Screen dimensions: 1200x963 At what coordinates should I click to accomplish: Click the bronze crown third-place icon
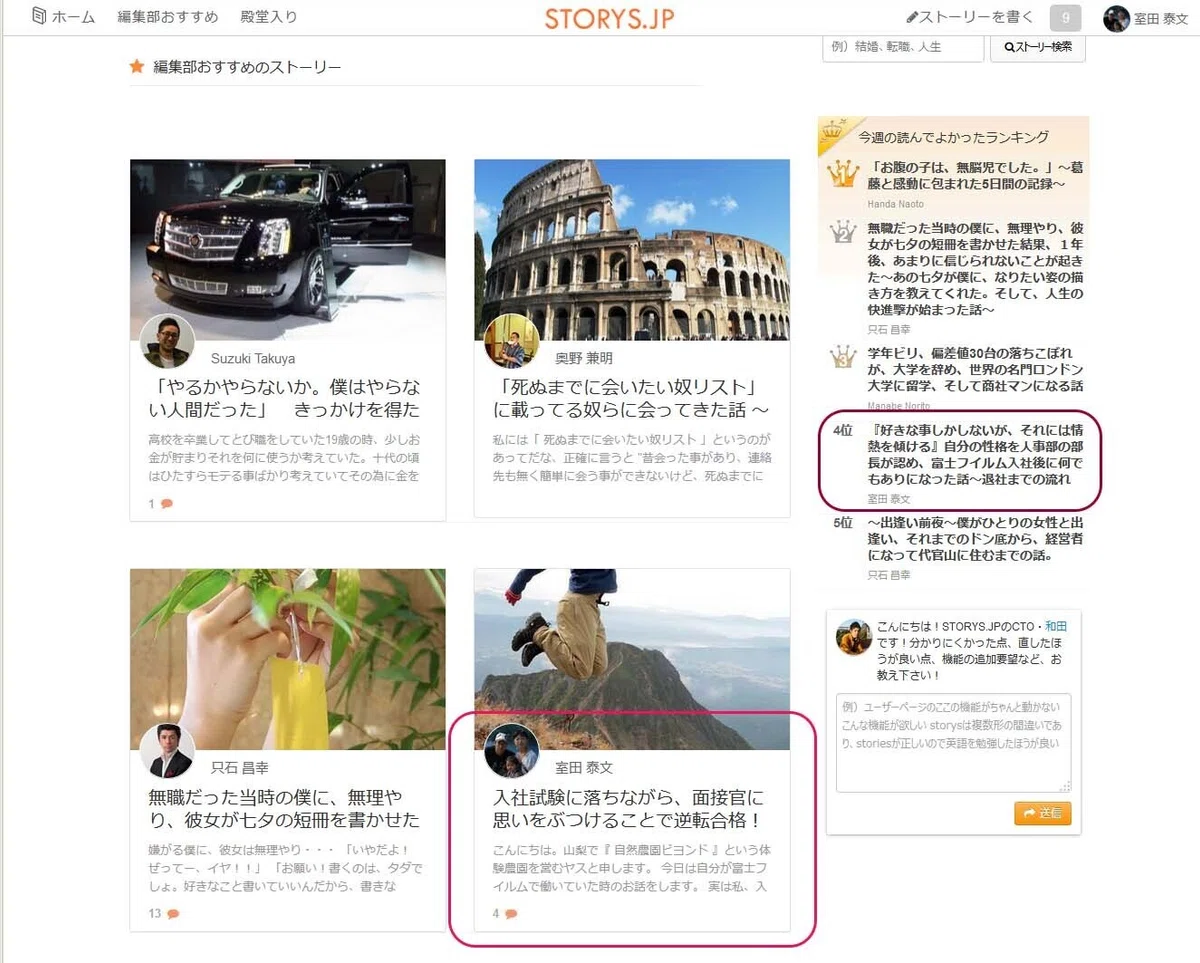pos(845,358)
